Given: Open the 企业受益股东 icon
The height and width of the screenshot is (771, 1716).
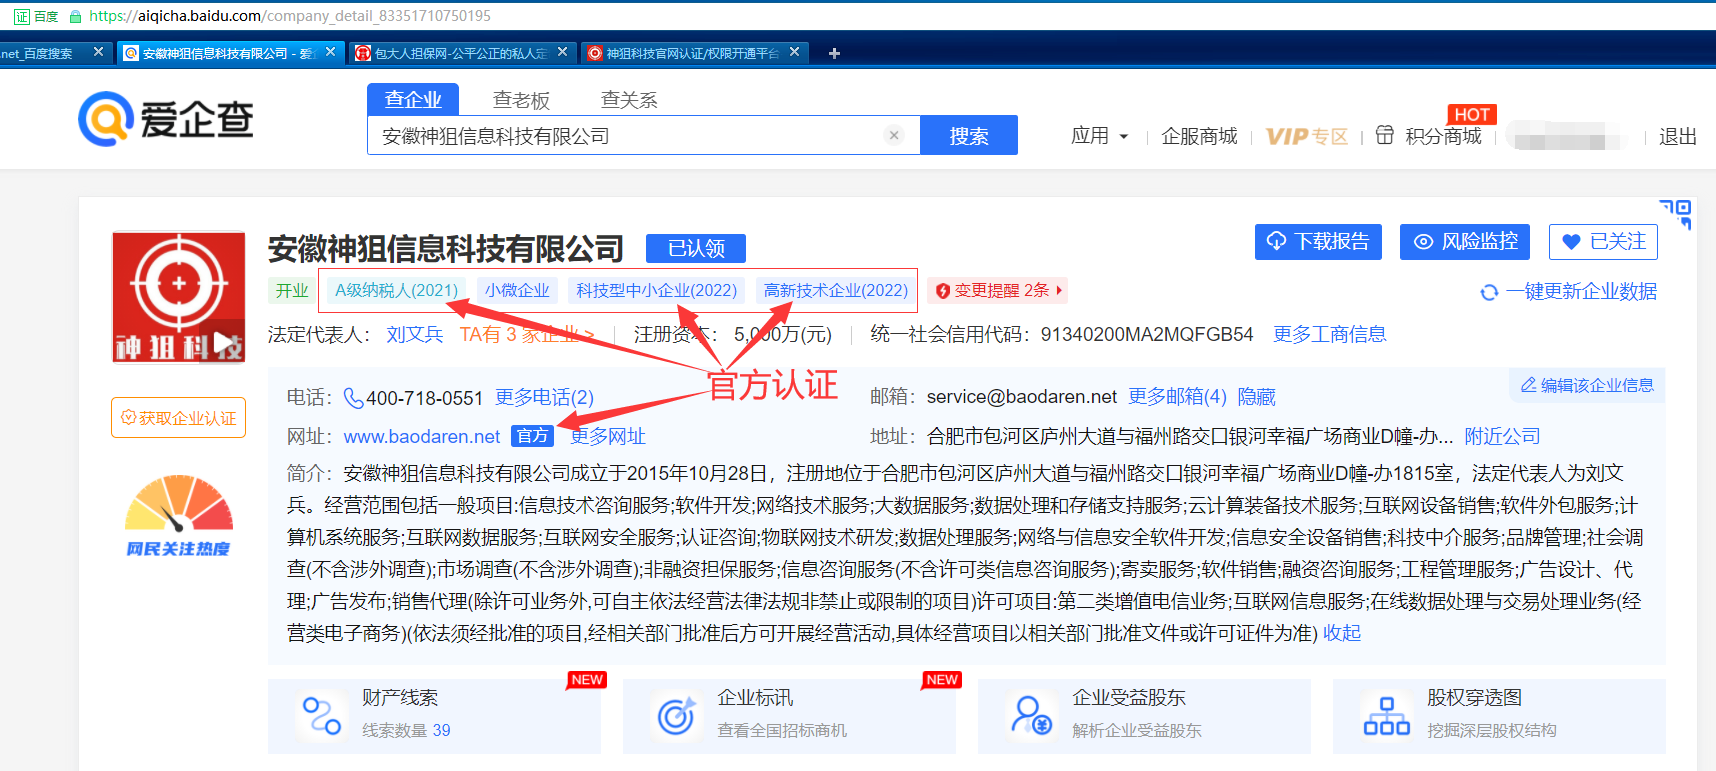Looking at the screenshot, I should pos(1031,715).
